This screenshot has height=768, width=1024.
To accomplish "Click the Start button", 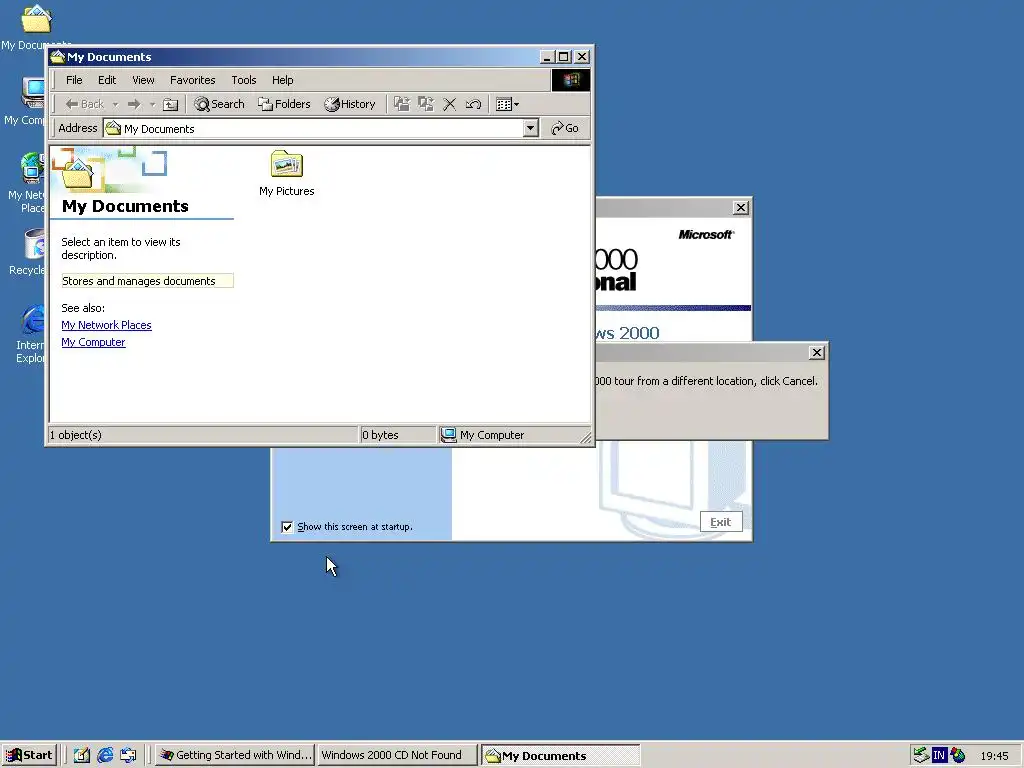I will click(30, 755).
